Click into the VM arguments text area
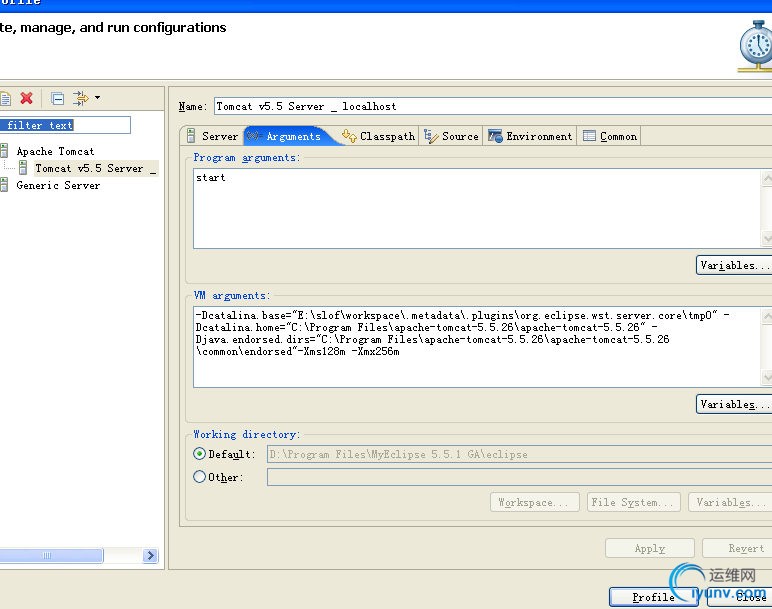The width and height of the screenshot is (772, 609). click(x=477, y=347)
